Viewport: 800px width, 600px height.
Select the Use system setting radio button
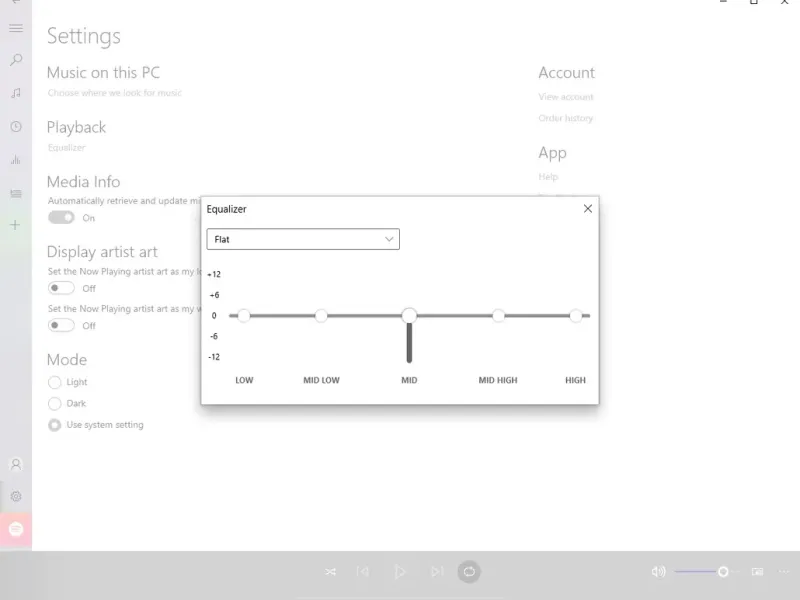55,425
